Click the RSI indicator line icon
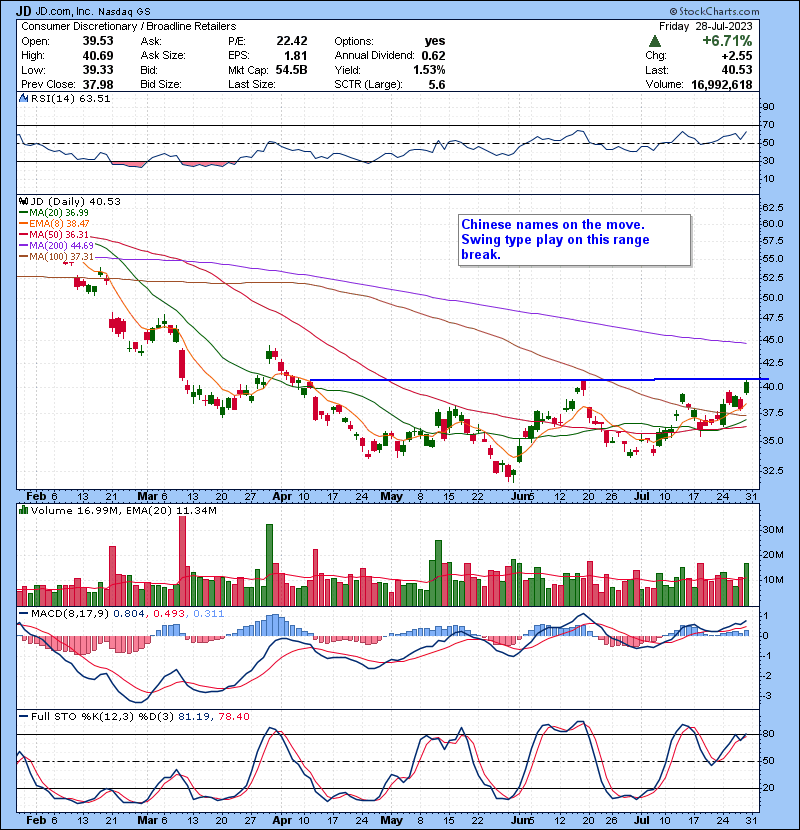This screenshot has width=800, height=830. (24, 98)
